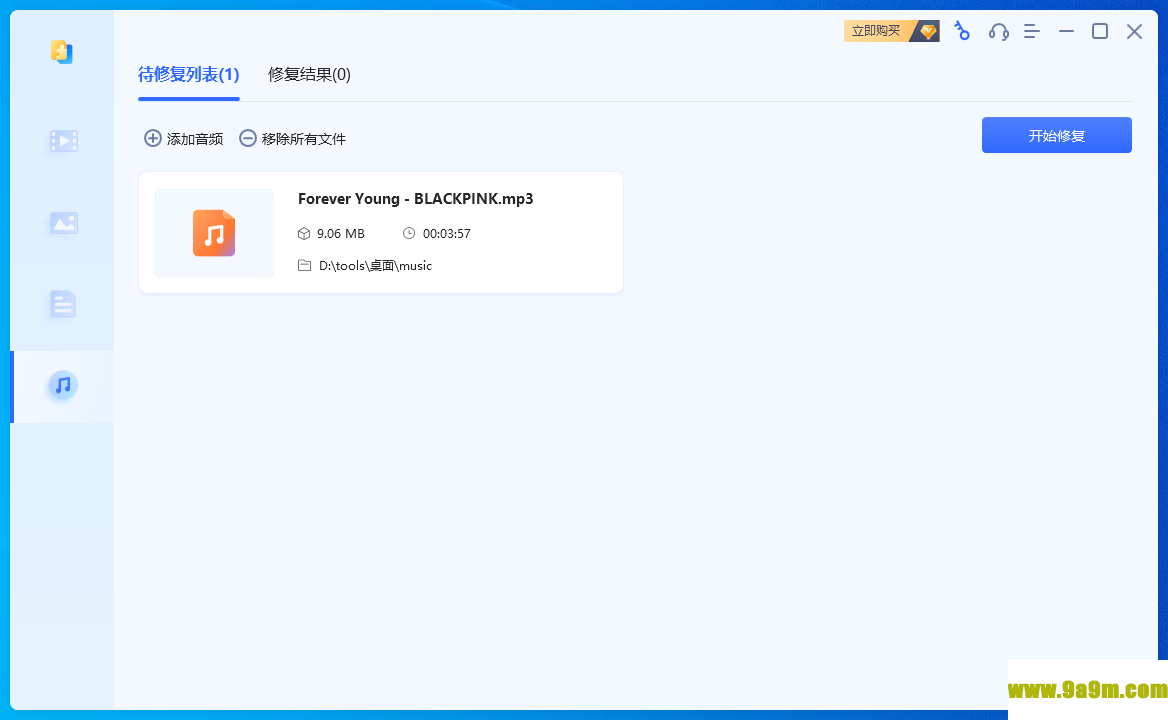The height and width of the screenshot is (720, 1168).
Task: Click 立即购买 buy now button
Action: (x=892, y=31)
